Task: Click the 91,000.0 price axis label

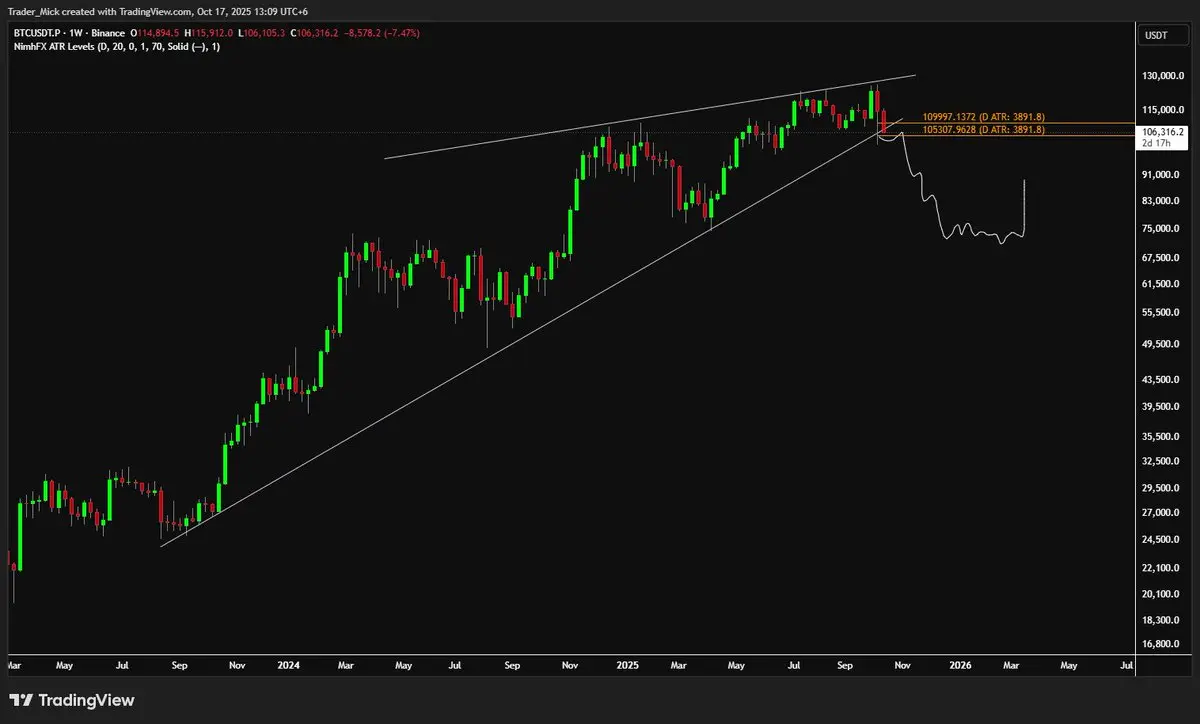Action: tap(1162, 175)
